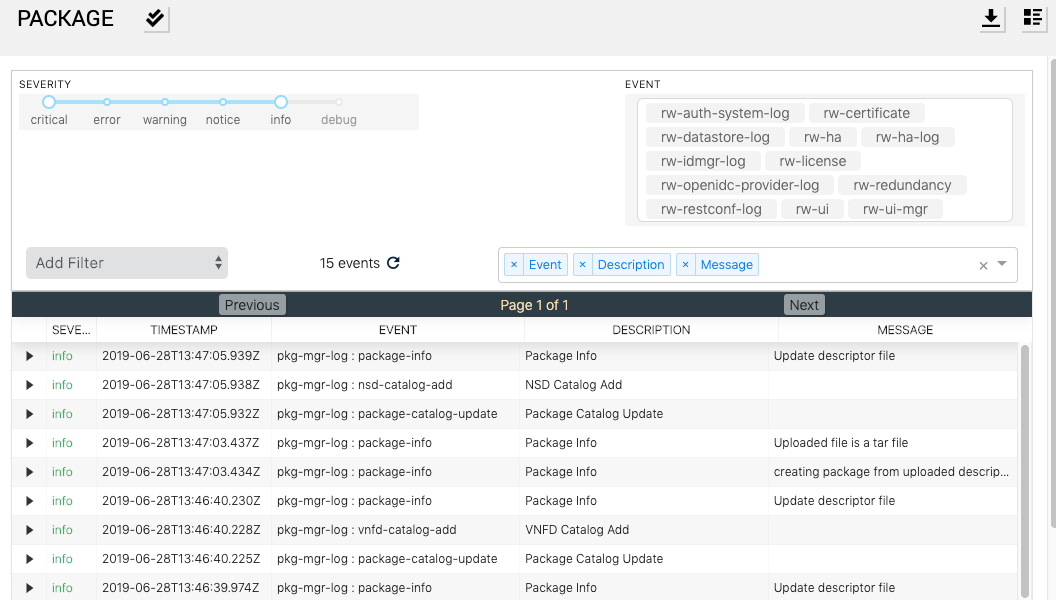Go to the Previous page
The height and width of the screenshot is (600, 1056).
[252, 305]
